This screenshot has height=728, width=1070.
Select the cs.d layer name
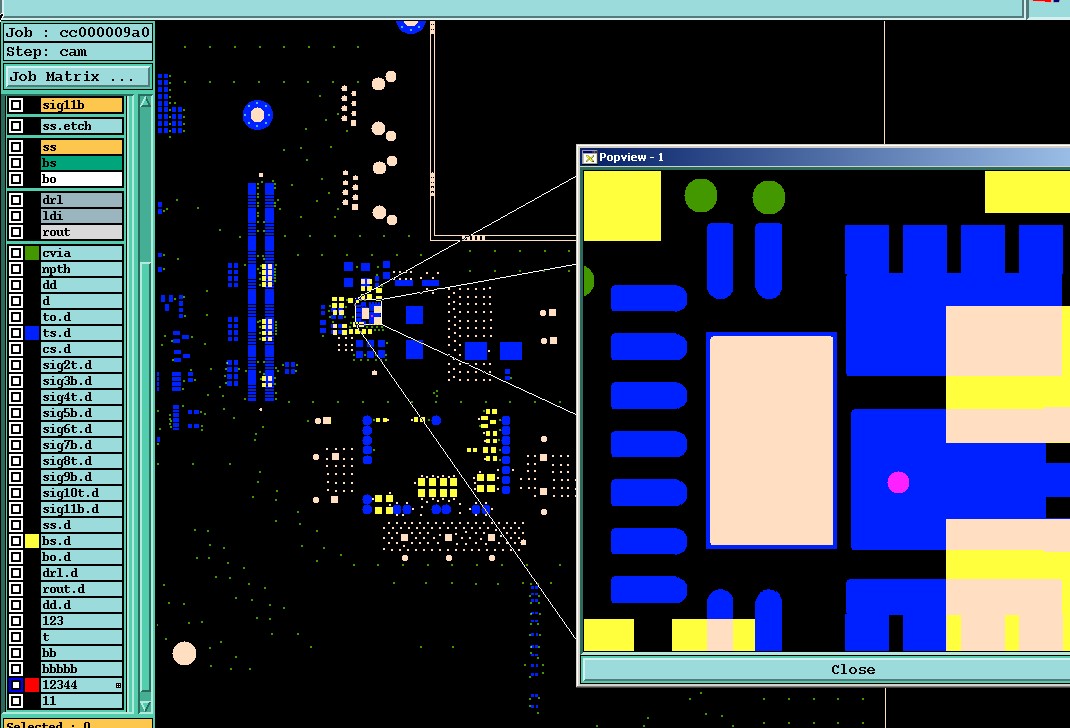pyautogui.click(x=82, y=349)
